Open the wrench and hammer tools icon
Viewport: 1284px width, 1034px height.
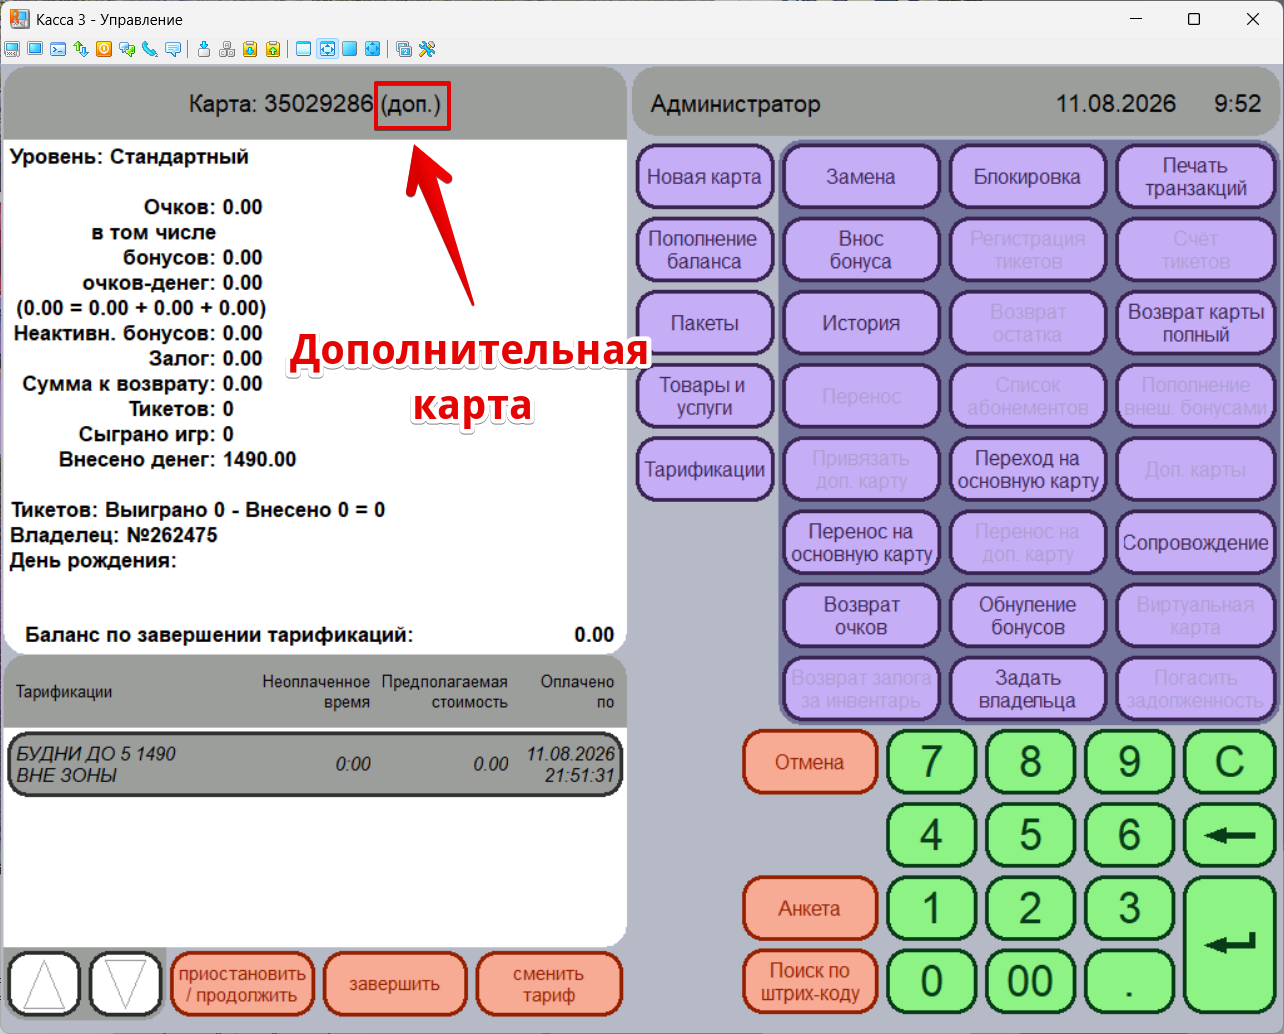tap(427, 49)
